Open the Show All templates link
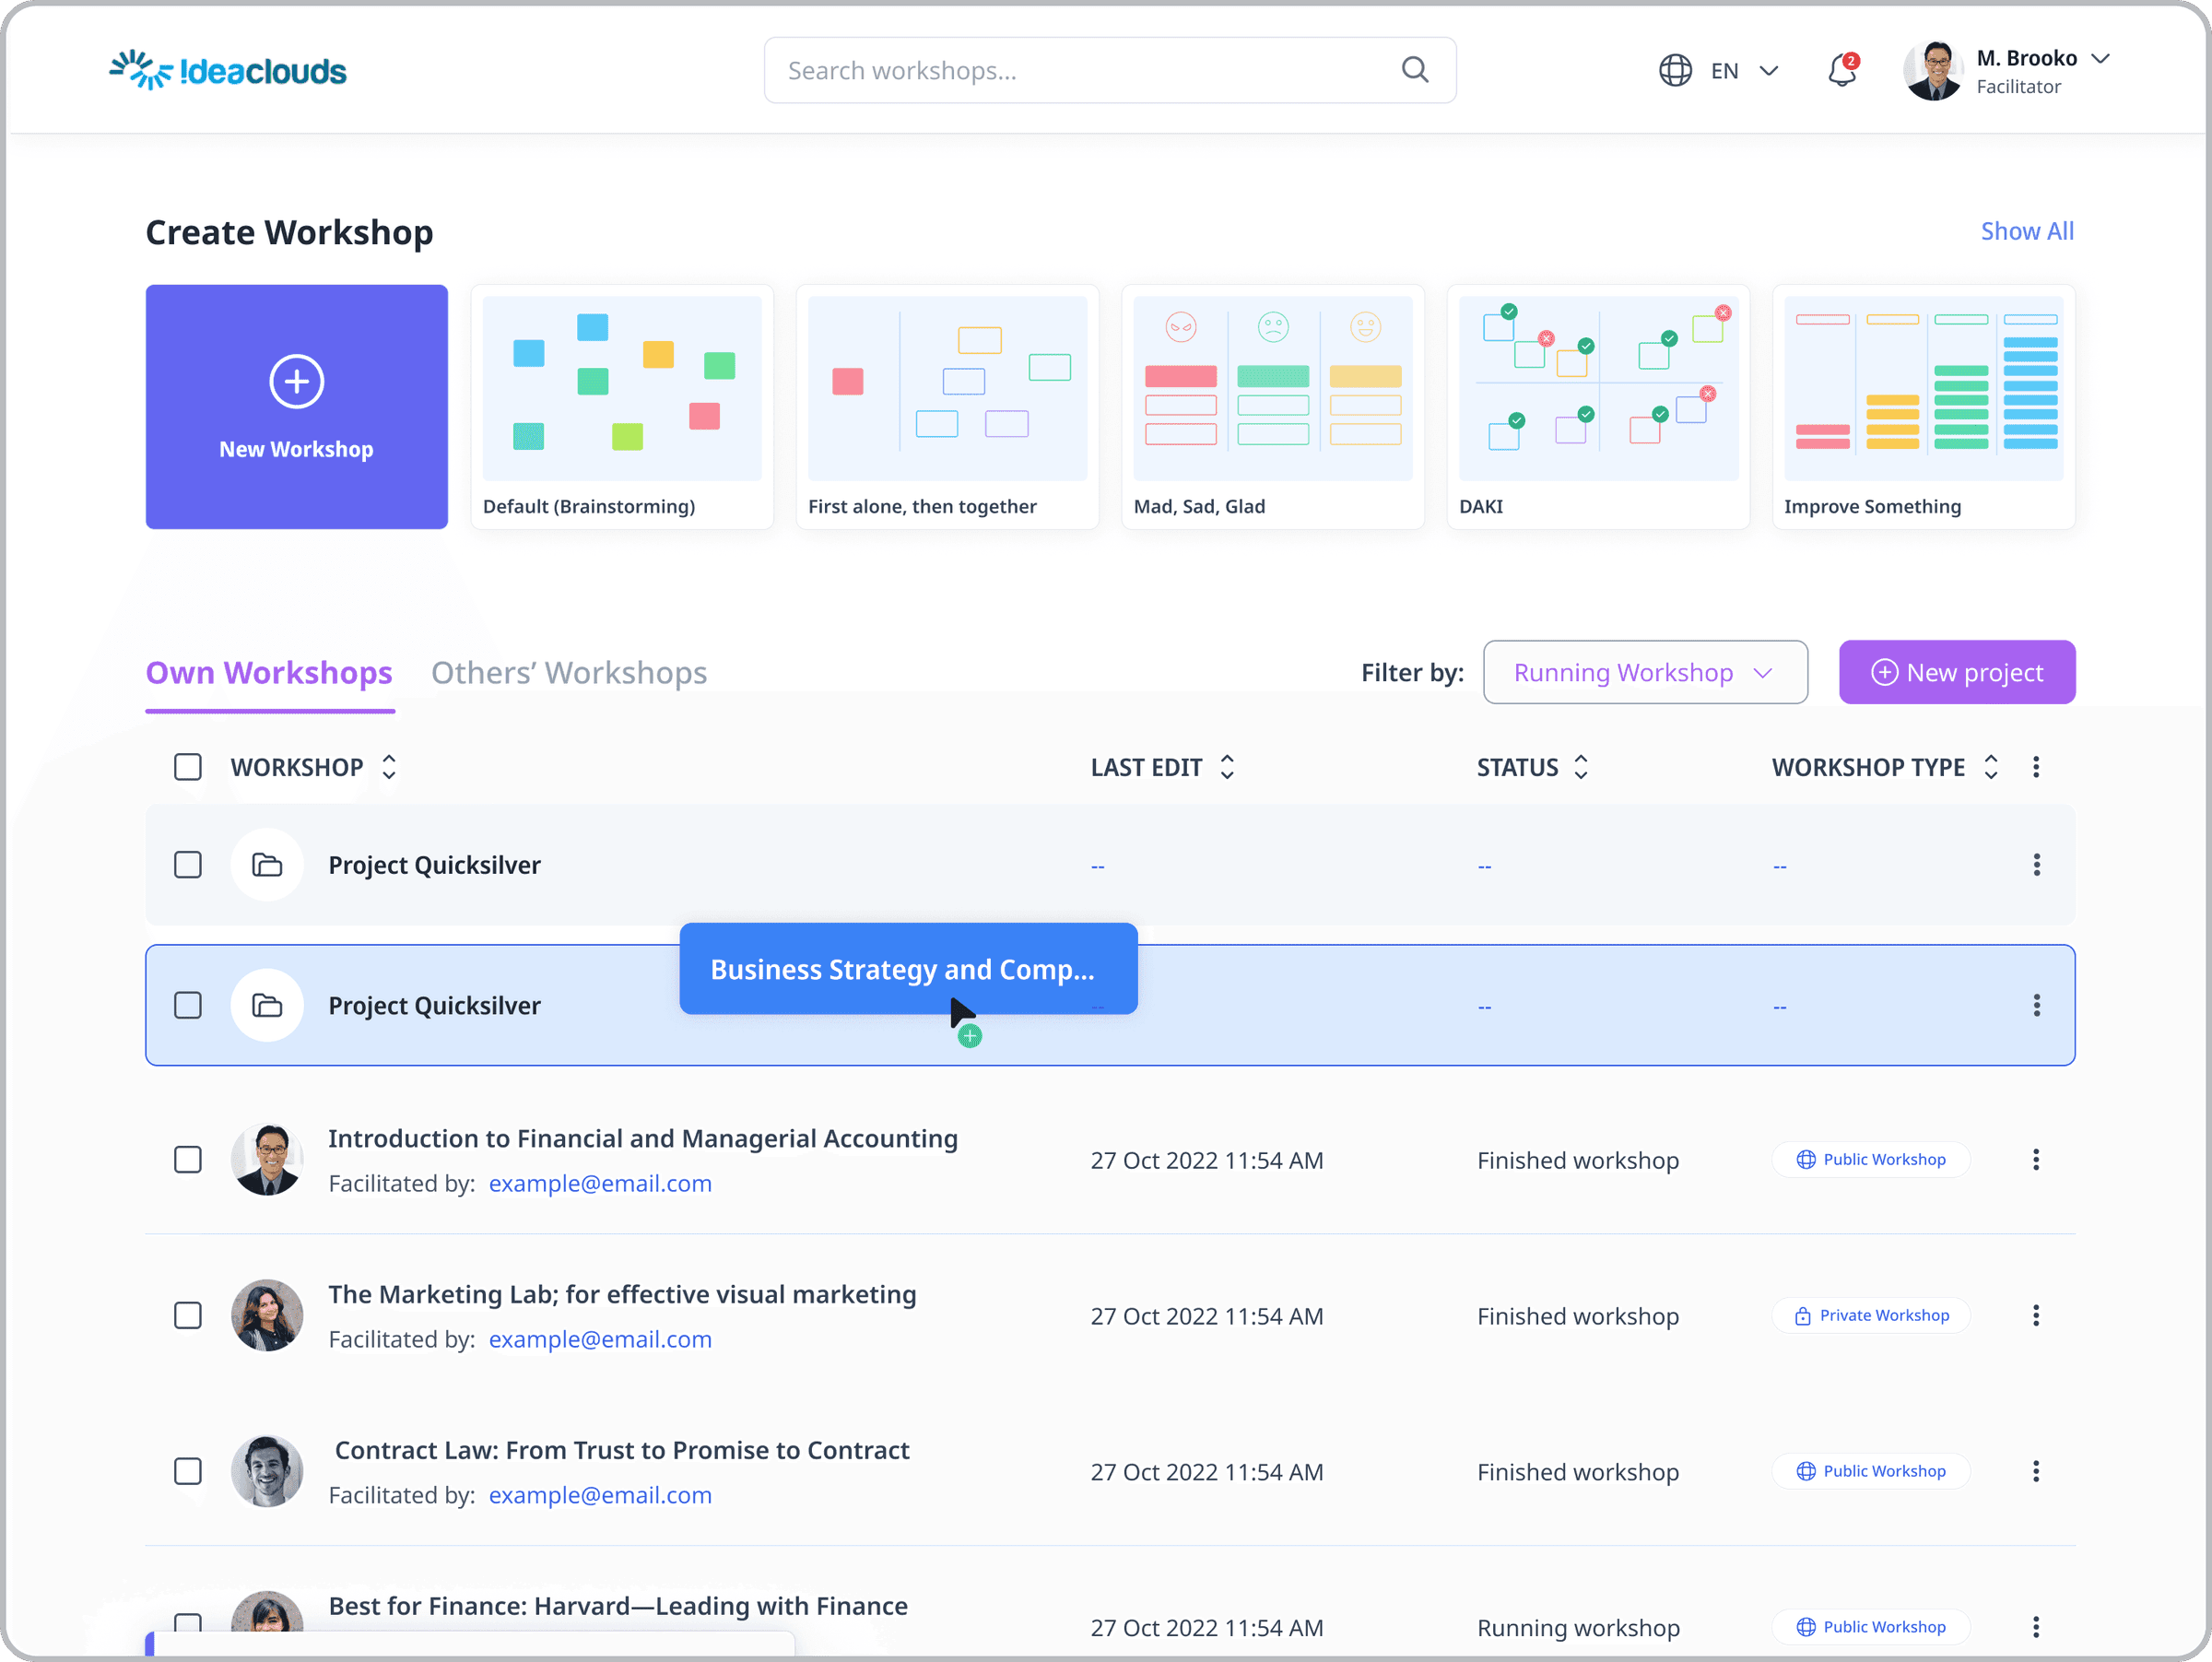 (2027, 231)
